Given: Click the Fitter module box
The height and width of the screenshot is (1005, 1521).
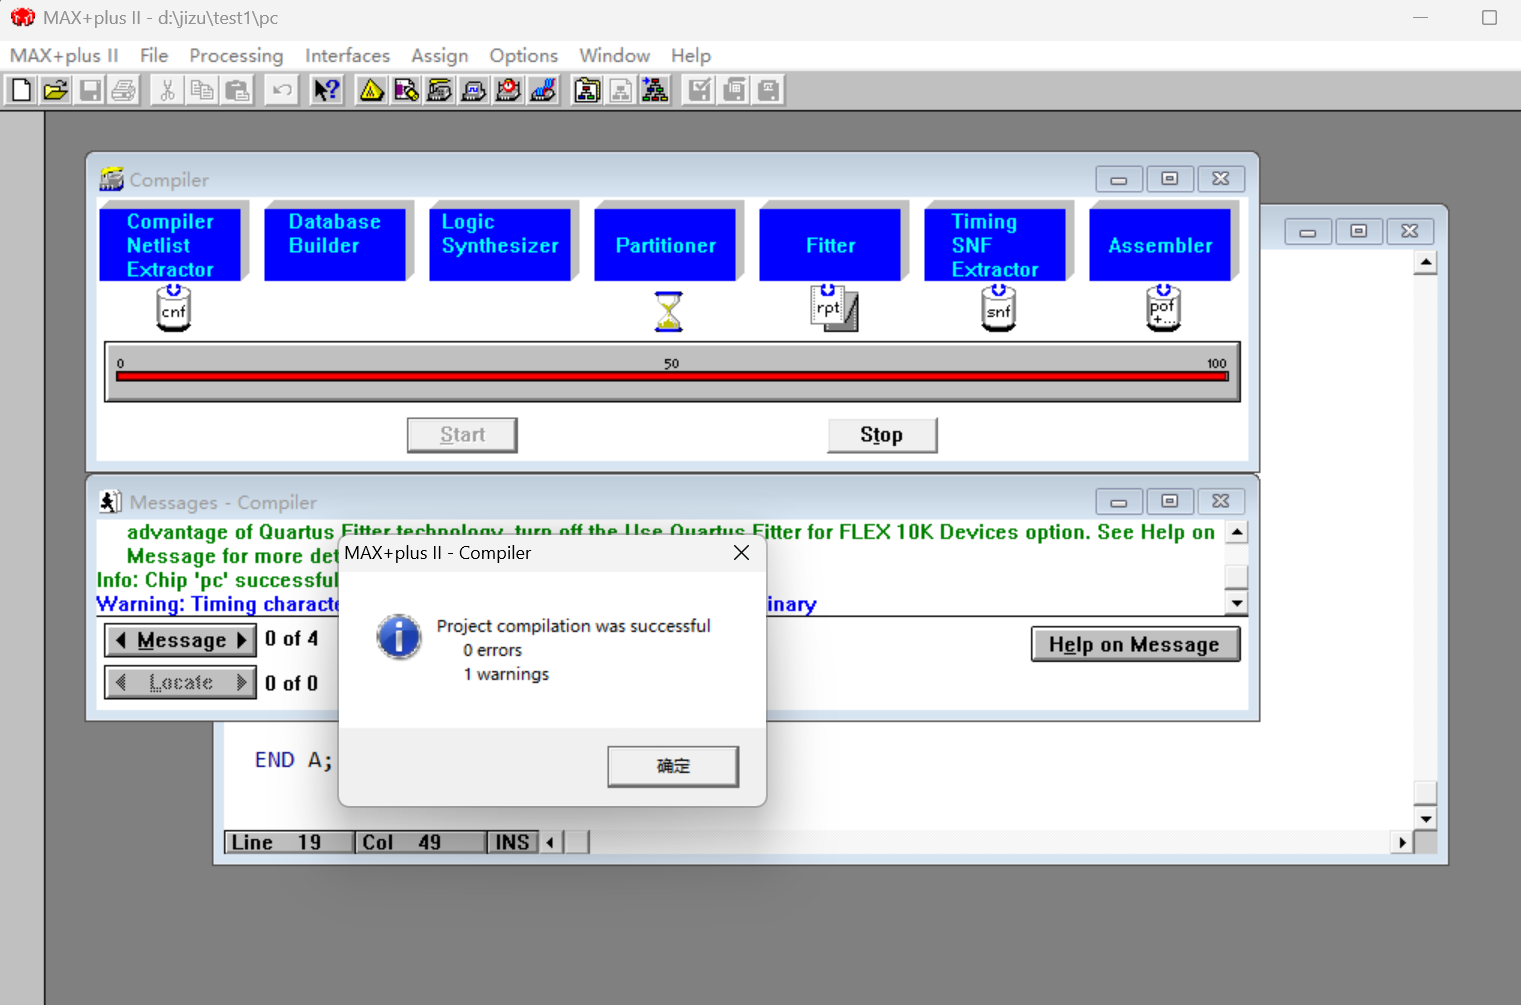Looking at the screenshot, I should (830, 245).
